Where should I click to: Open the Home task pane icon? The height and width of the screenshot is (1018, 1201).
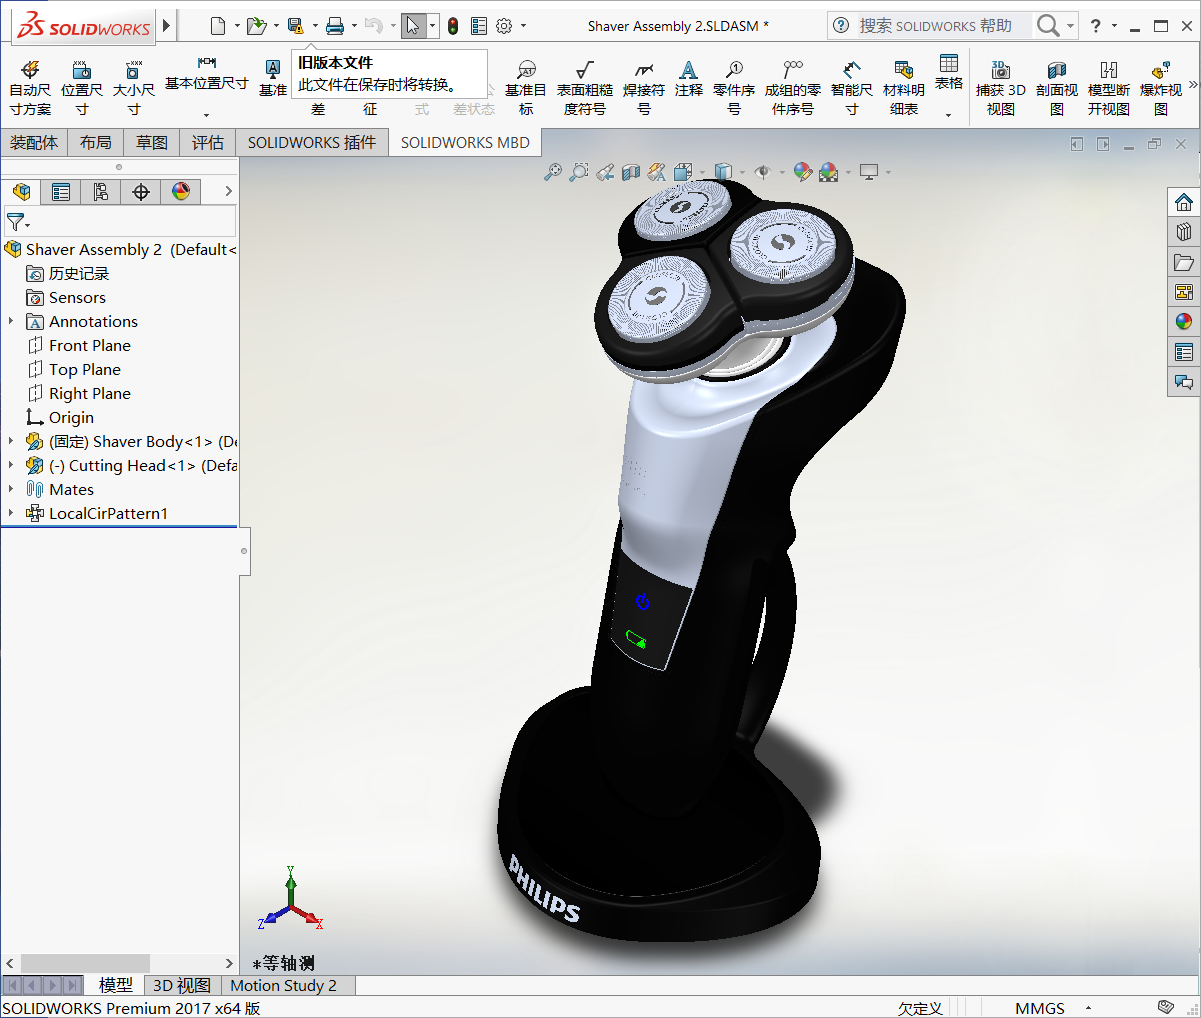coord(1184,202)
